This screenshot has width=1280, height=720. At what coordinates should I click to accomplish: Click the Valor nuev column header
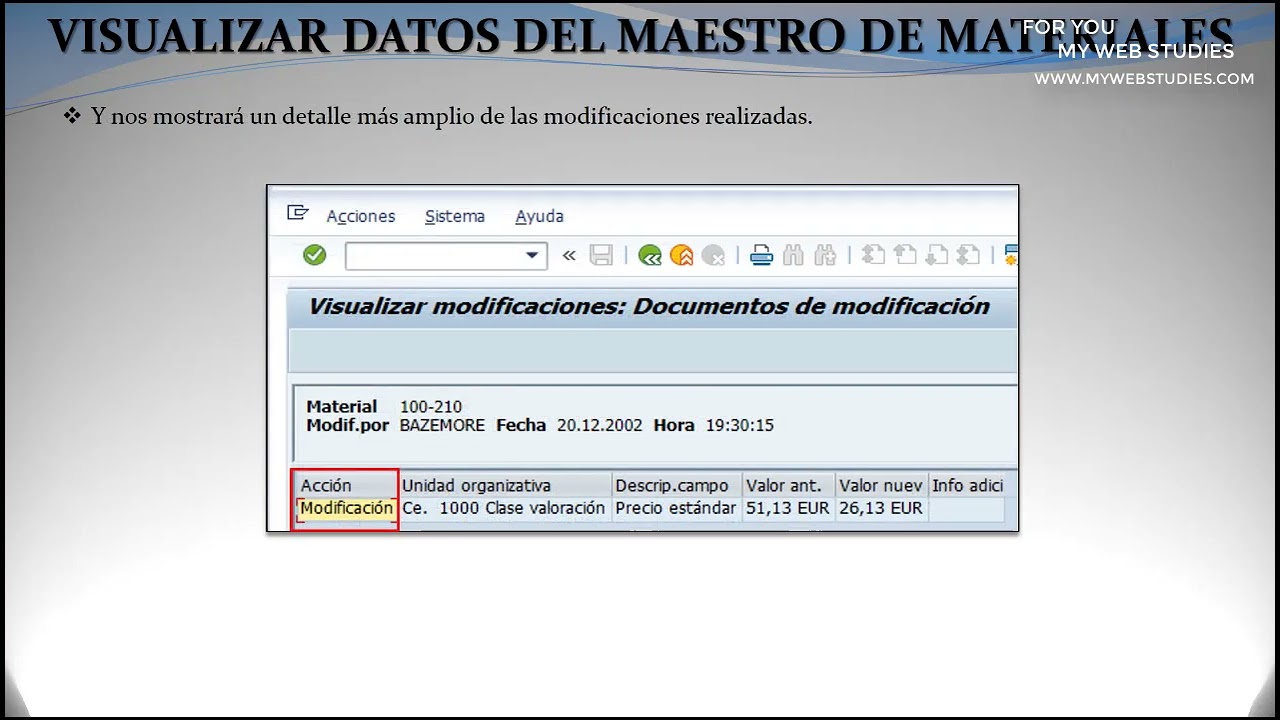tap(882, 485)
